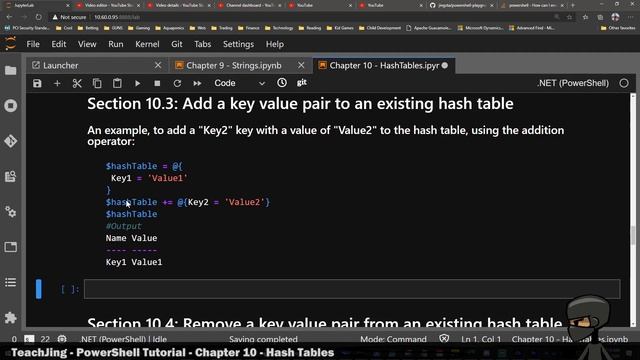Click the shield trusted icon in status bar
Viewport: 640px width, 360px height.
pos(444,339)
